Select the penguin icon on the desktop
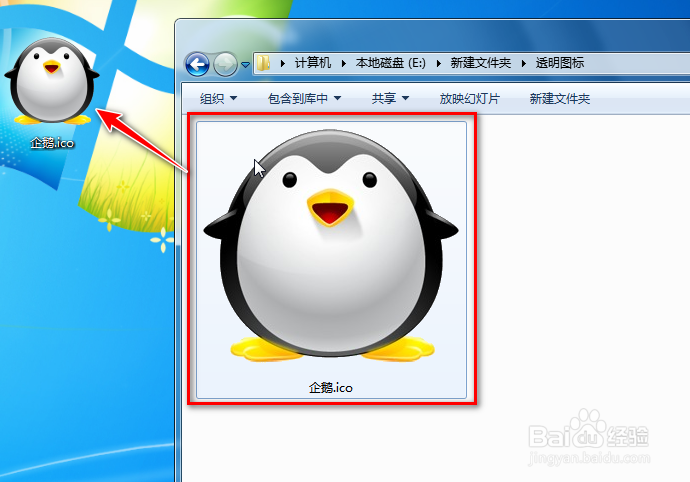 pyautogui.click(x=52, y=81)
